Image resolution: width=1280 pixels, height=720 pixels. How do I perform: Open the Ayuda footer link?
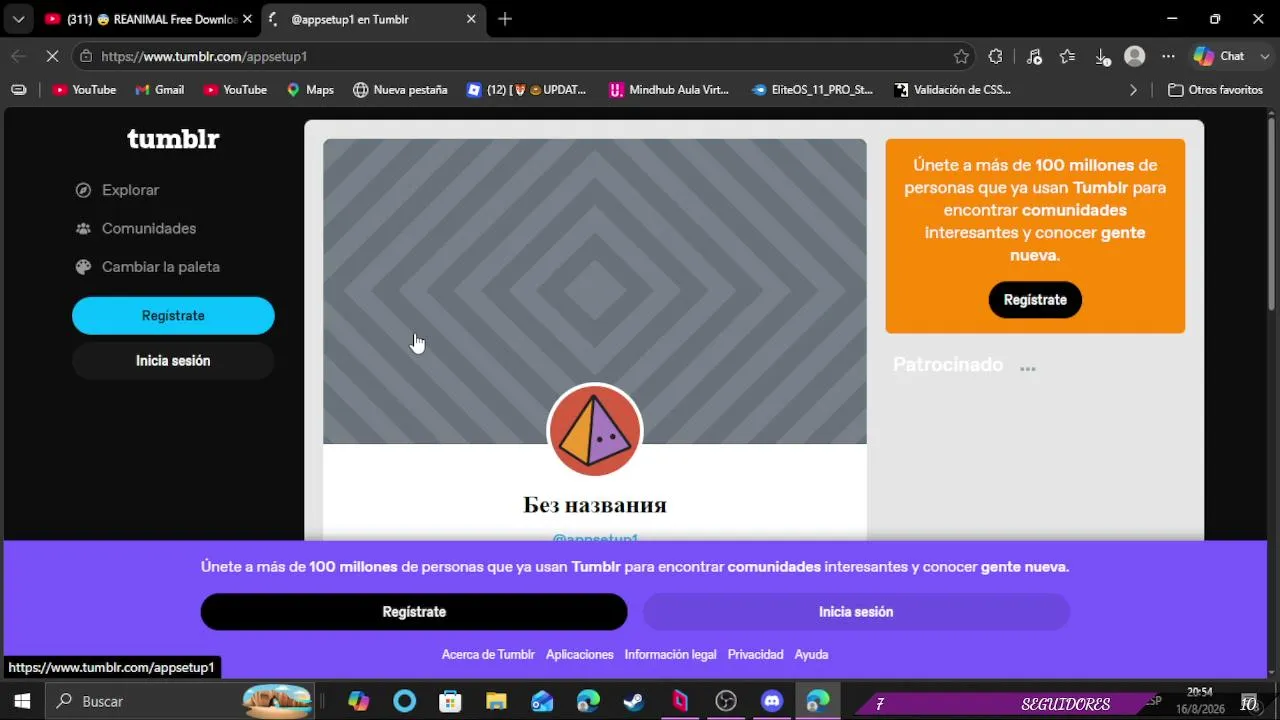coord(811,654)
